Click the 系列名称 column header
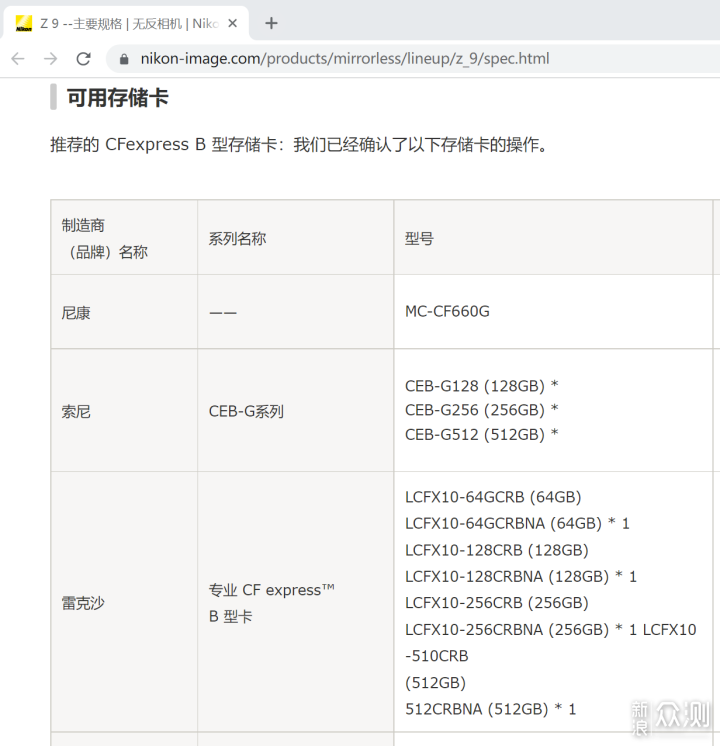The image size is (720, 746). pos(296,237)
